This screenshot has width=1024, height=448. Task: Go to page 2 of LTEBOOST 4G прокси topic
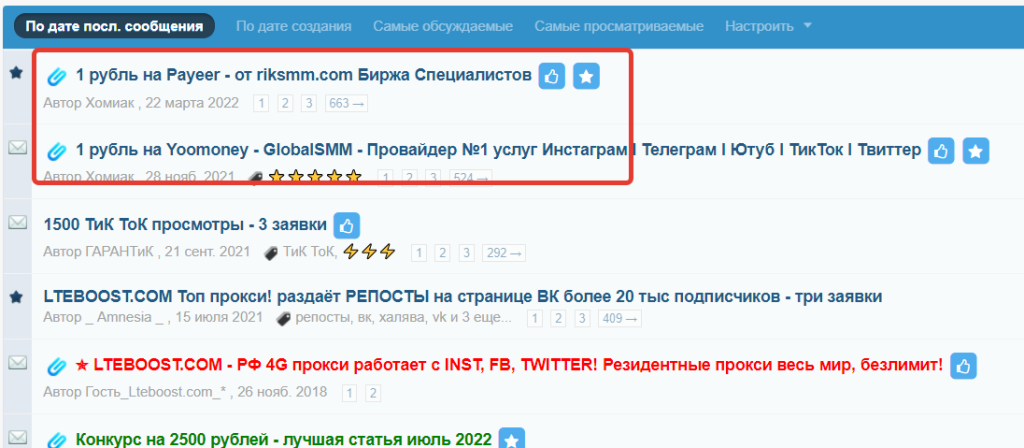point(373,393)
